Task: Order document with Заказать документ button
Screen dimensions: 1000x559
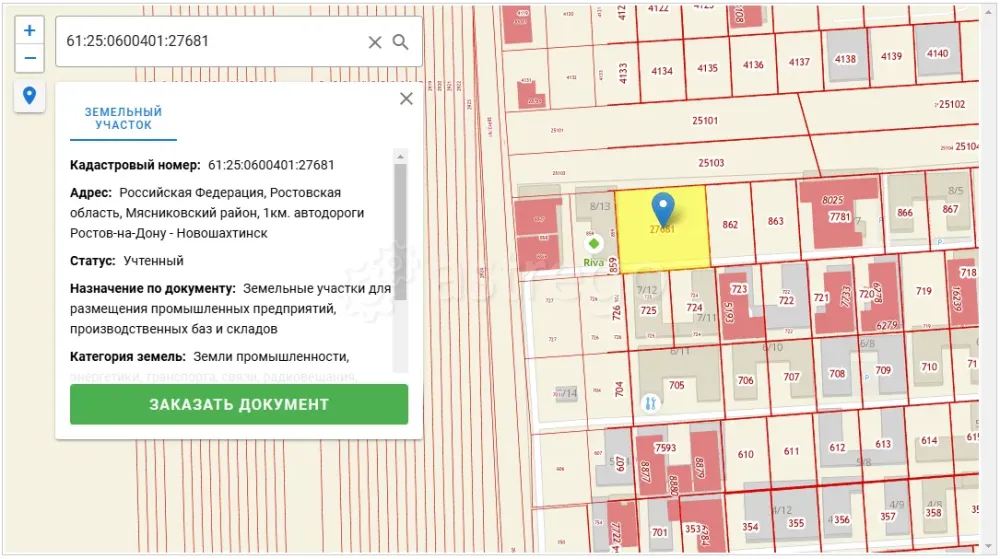Action: point(239,404)
